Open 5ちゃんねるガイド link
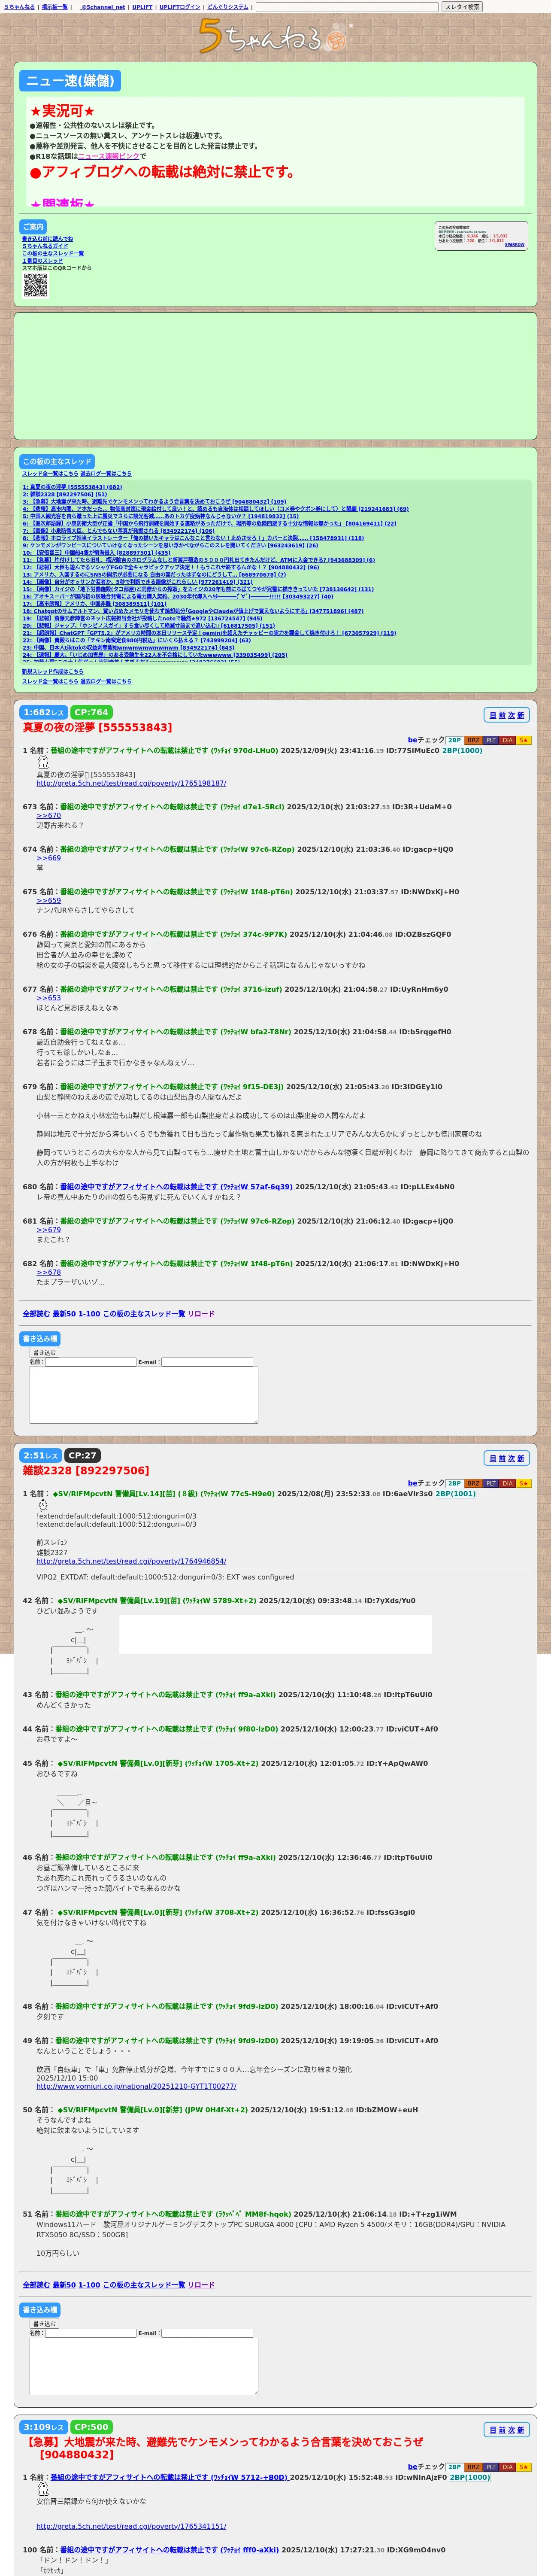 (x=45, y=246)
